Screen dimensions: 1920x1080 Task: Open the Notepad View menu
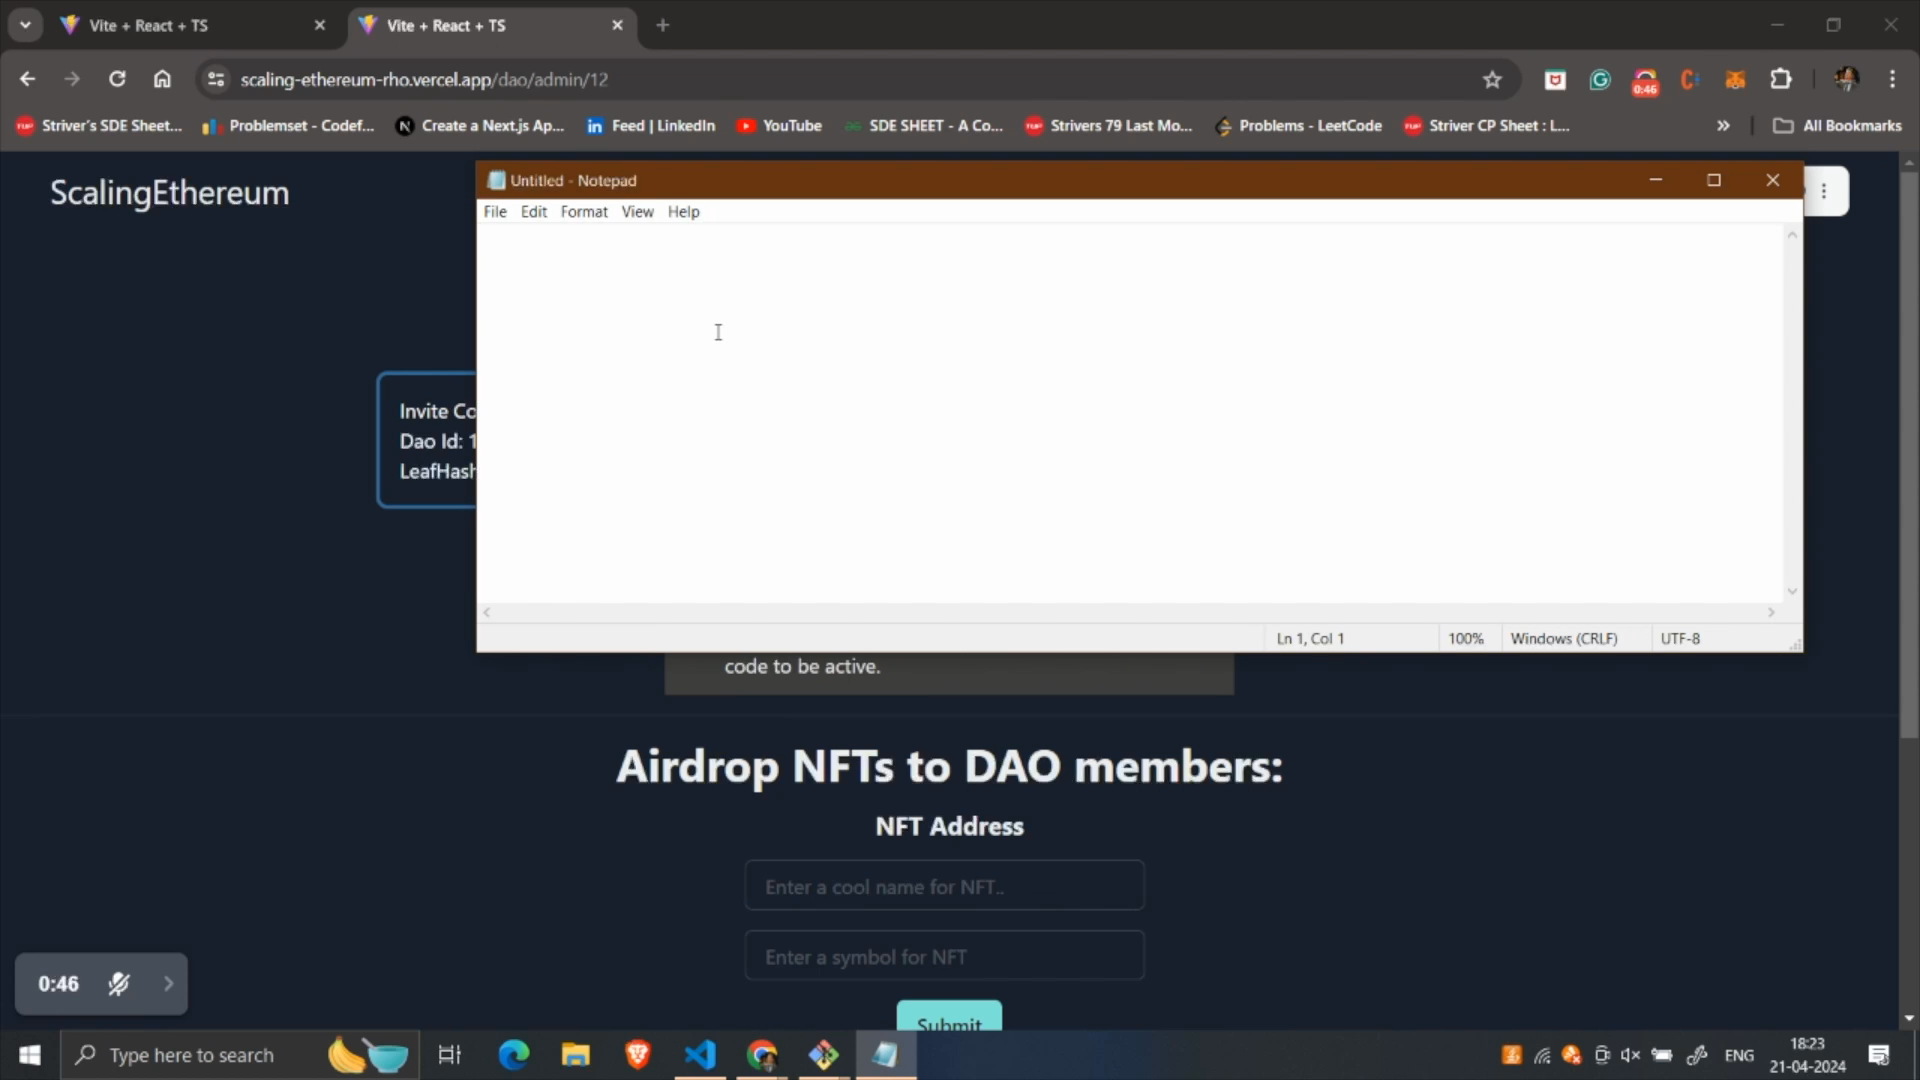[x=637, y=212]
